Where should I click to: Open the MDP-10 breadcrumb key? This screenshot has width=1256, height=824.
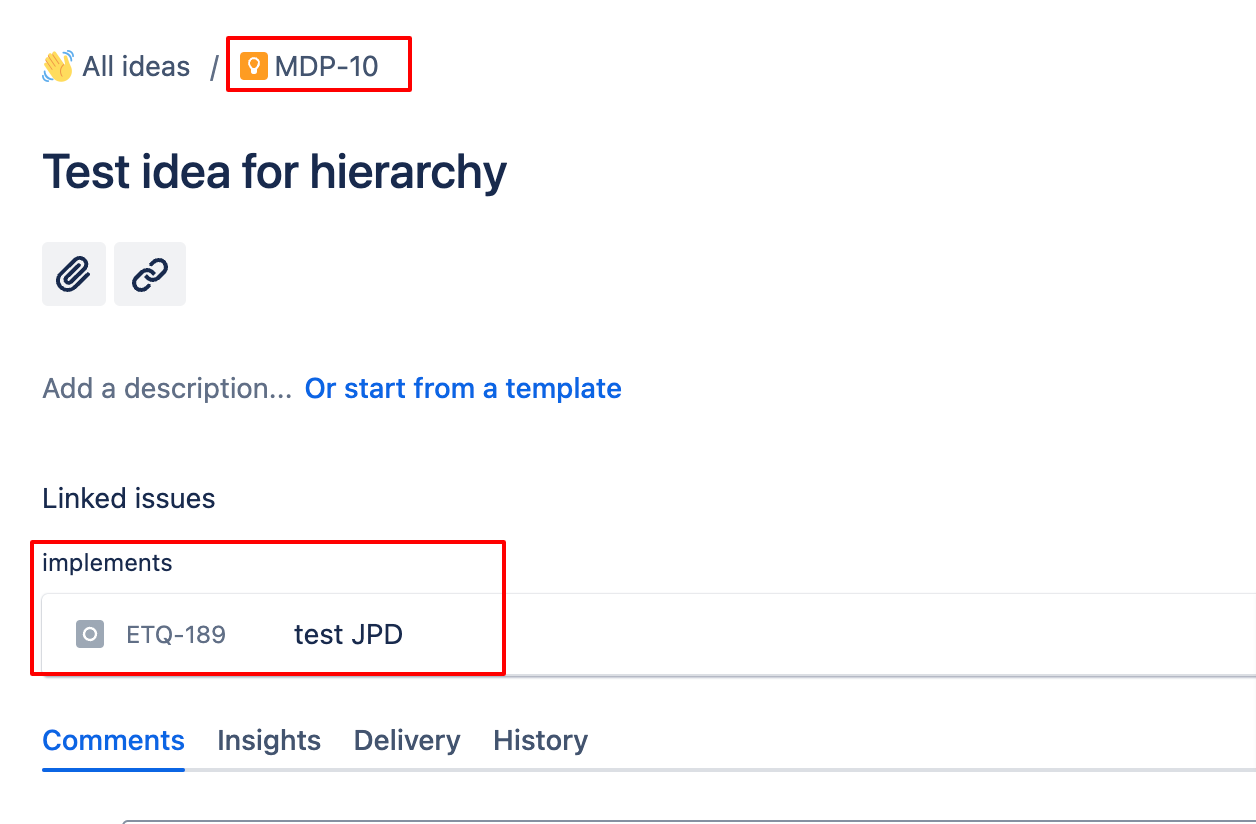(x=327, y=67)
